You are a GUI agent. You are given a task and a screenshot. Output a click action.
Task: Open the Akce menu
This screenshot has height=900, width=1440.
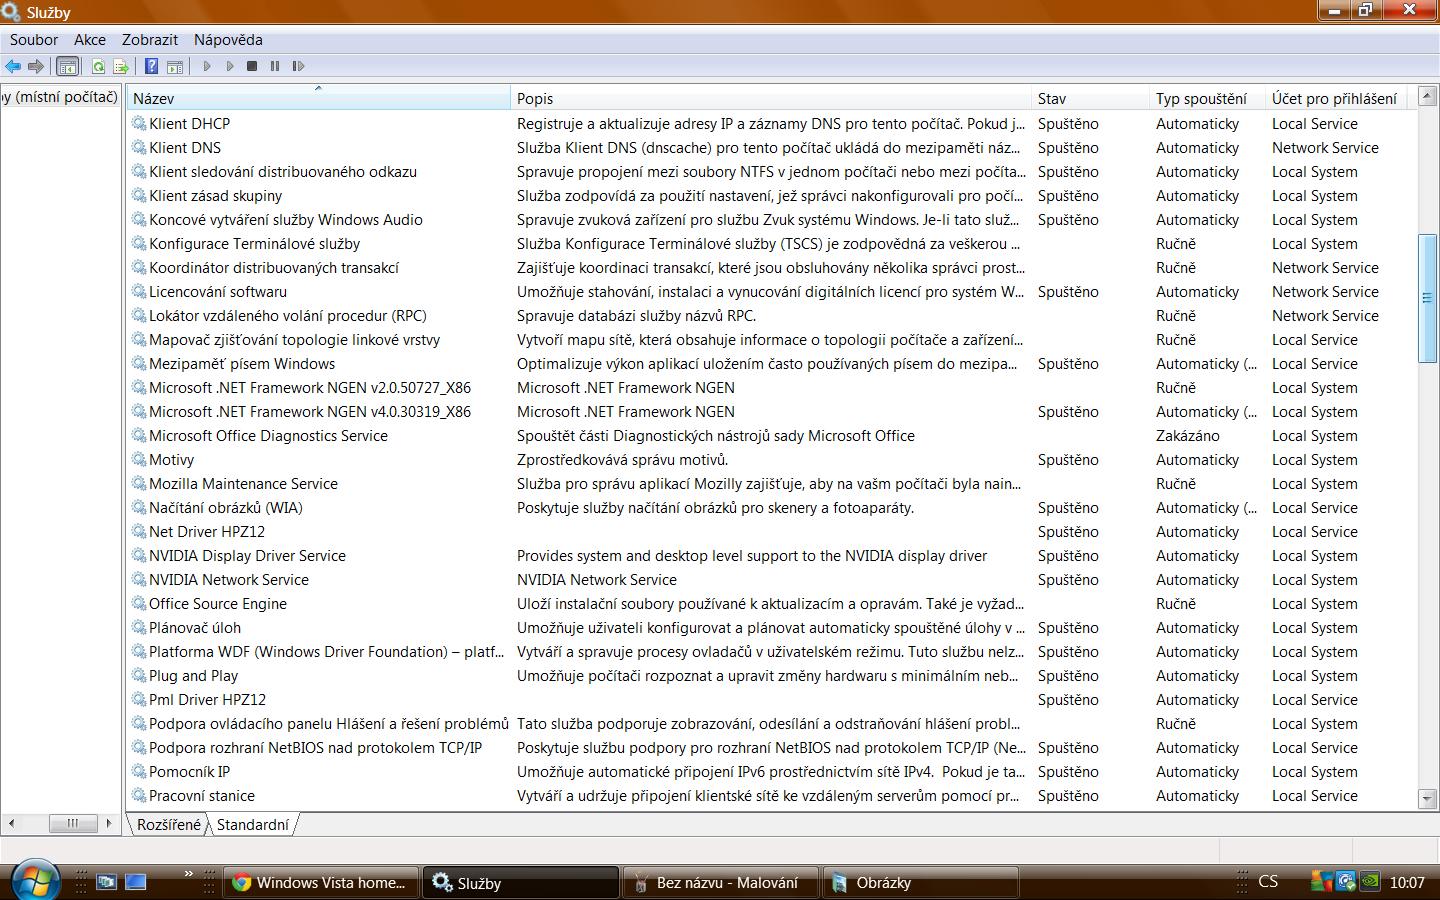point(90,40)
